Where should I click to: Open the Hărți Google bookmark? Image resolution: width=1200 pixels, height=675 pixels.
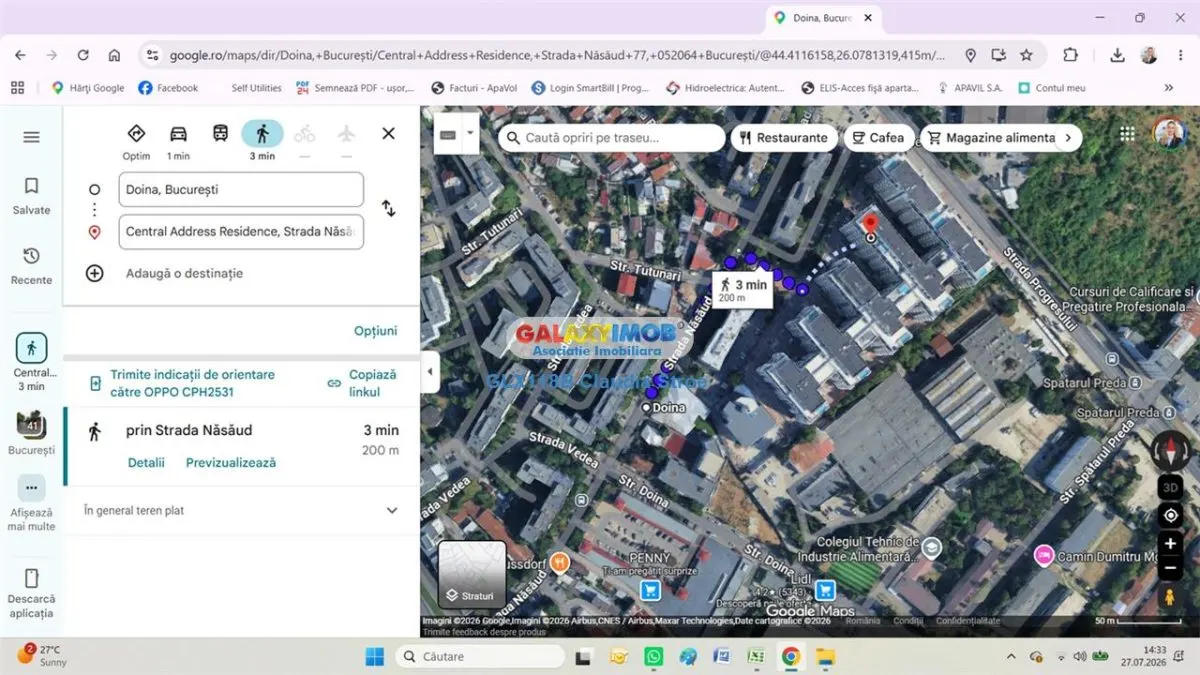(88, 88)
